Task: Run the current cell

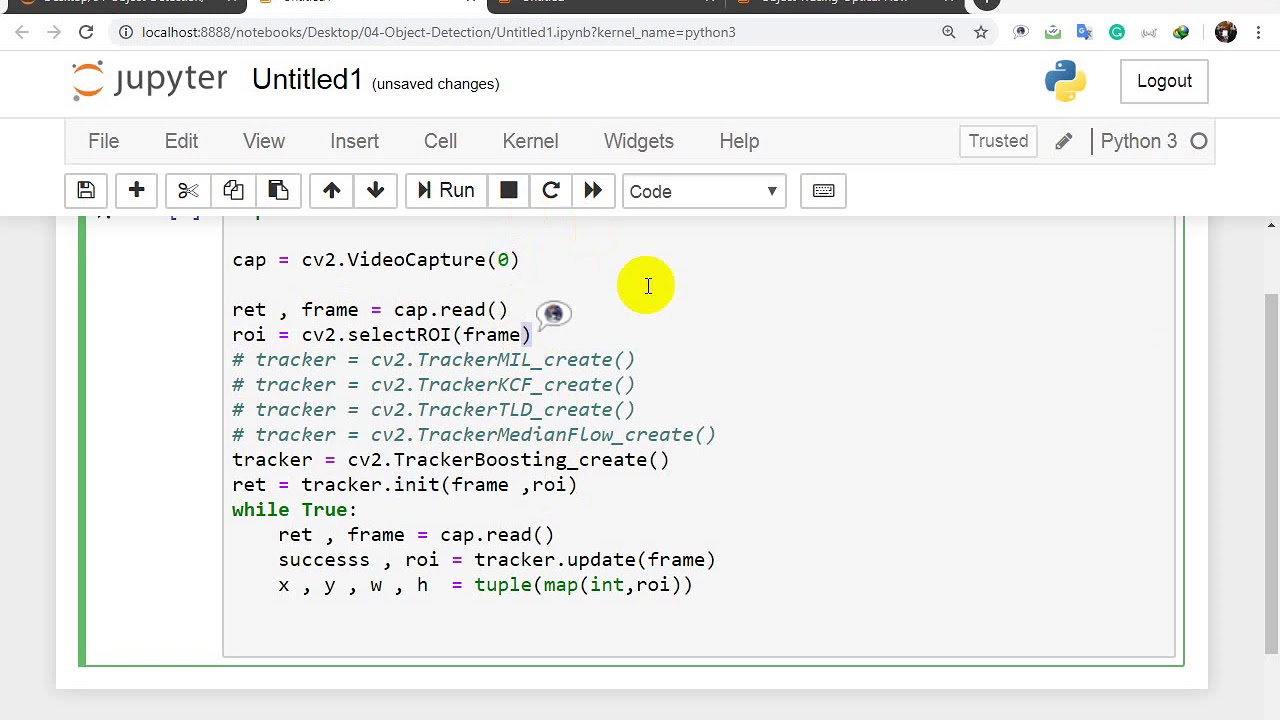Action: (446, 191)
